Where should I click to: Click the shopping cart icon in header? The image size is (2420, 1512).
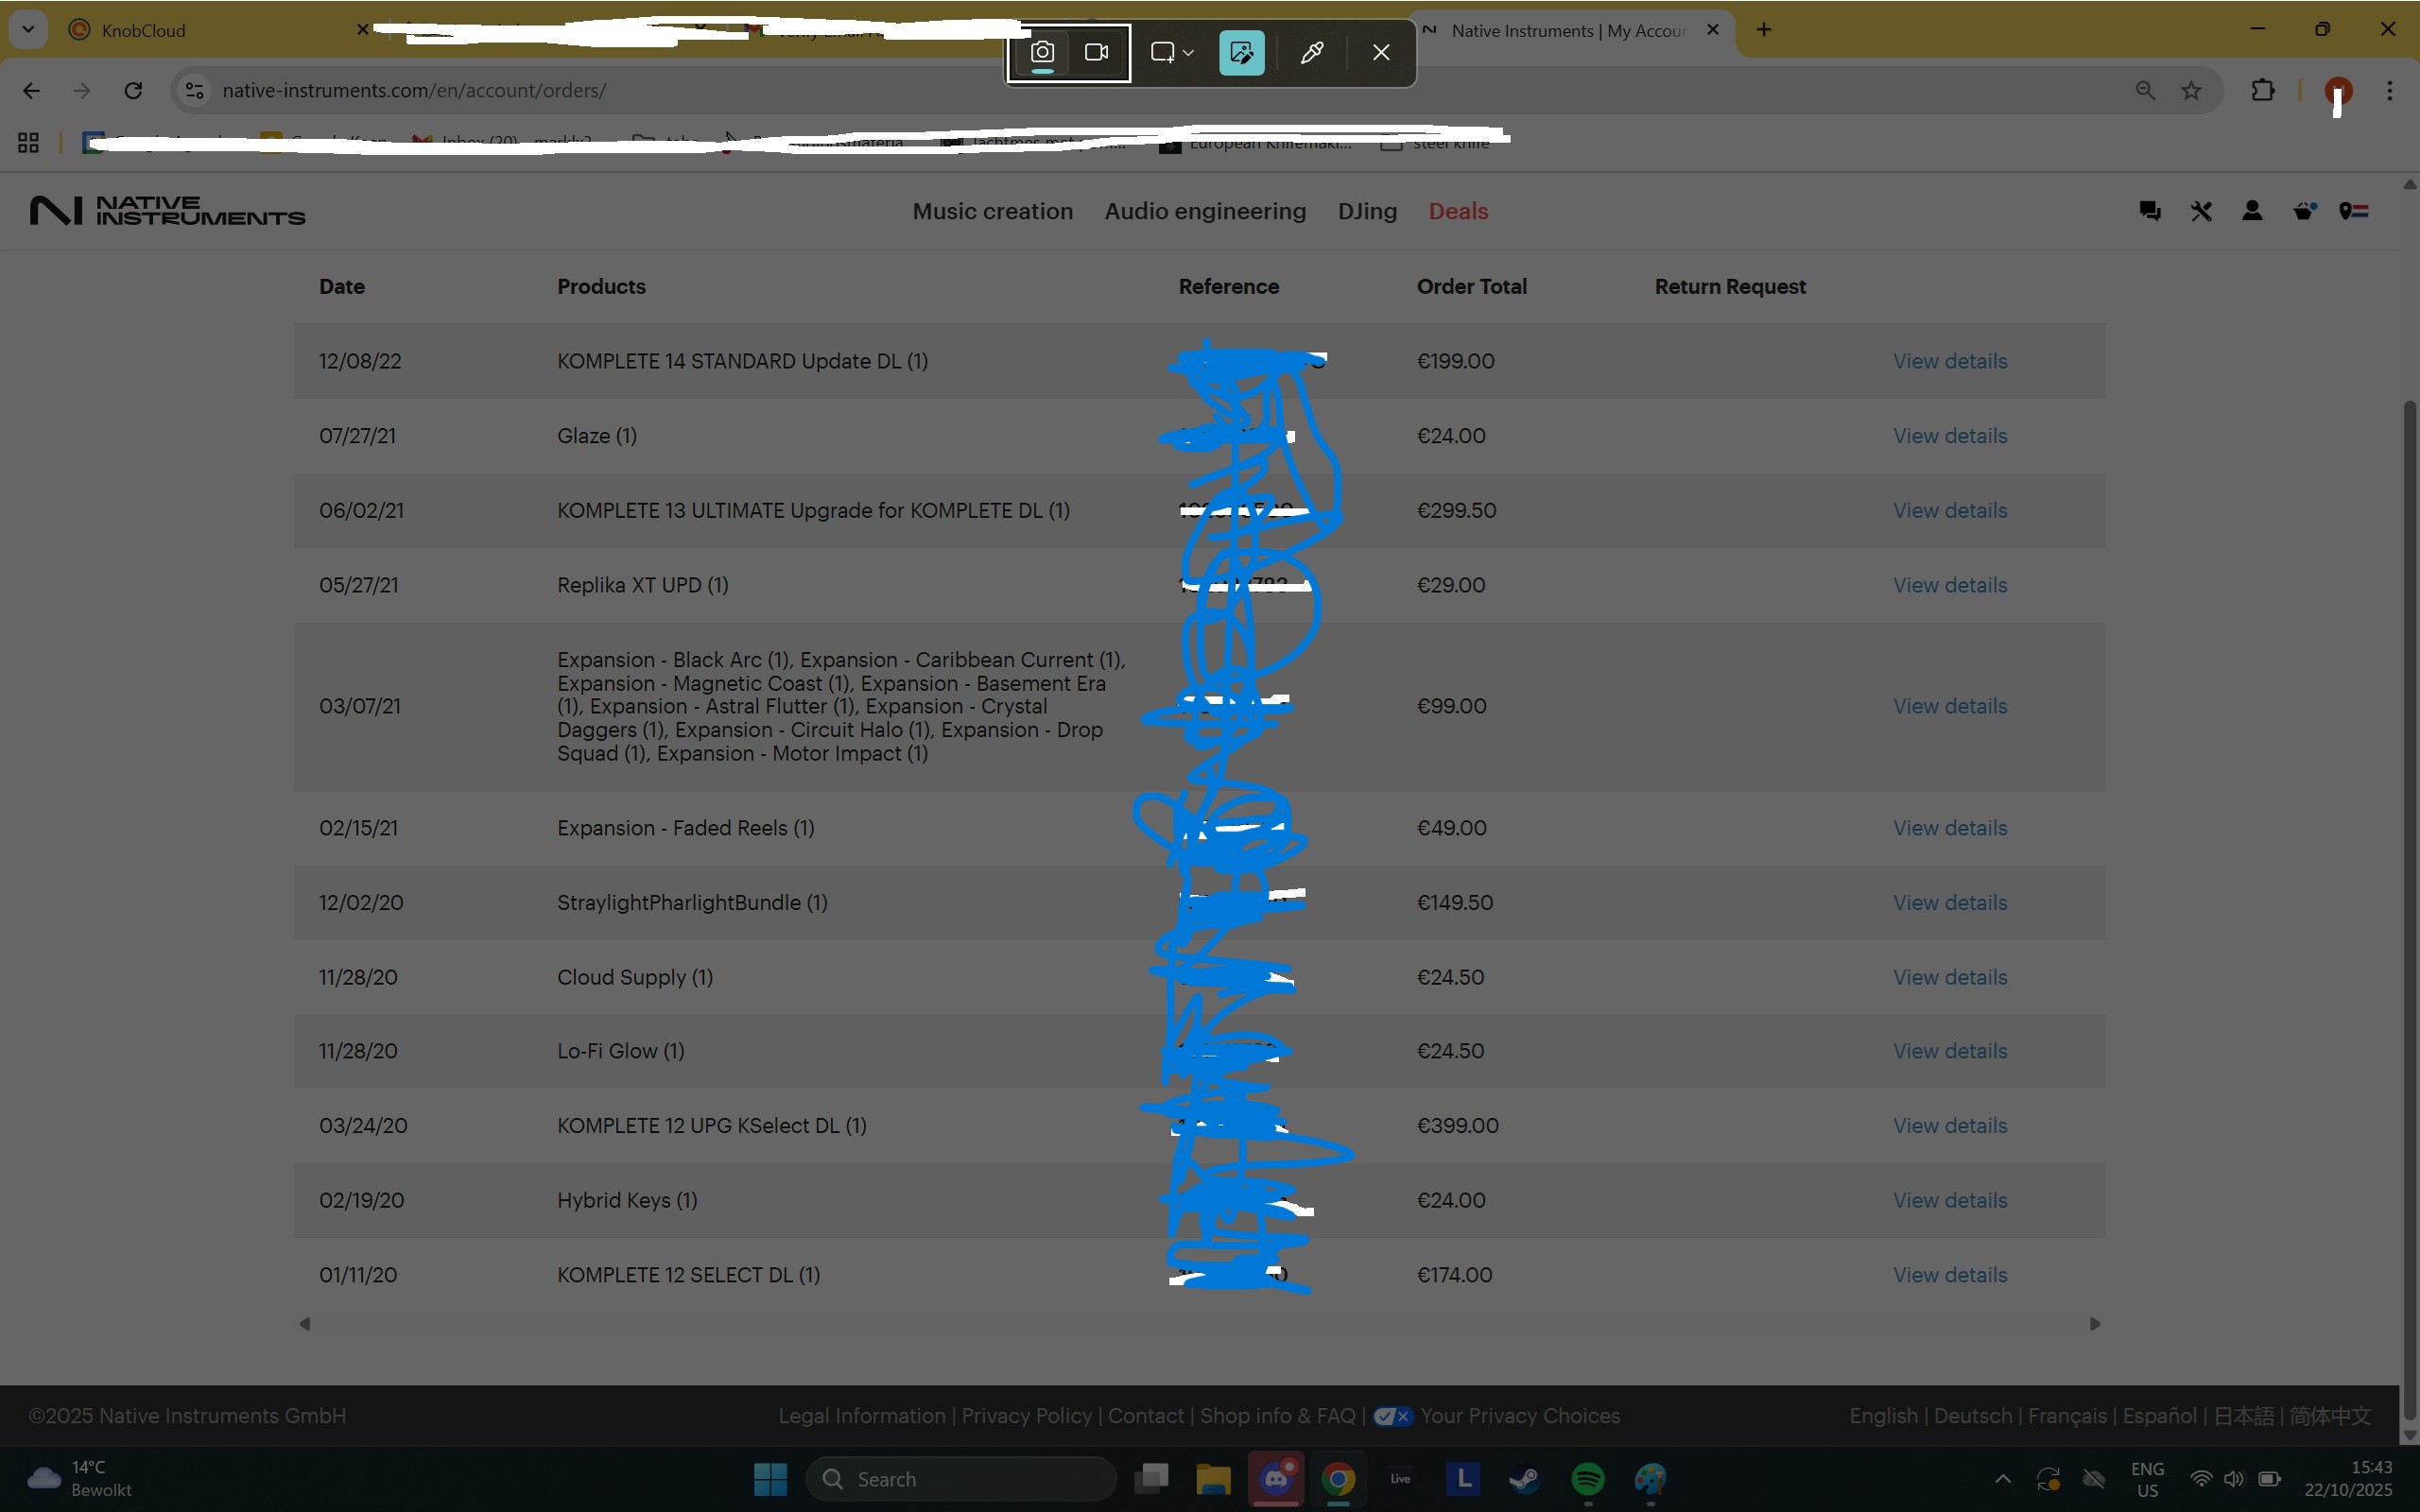click(x=2304, y=211)
